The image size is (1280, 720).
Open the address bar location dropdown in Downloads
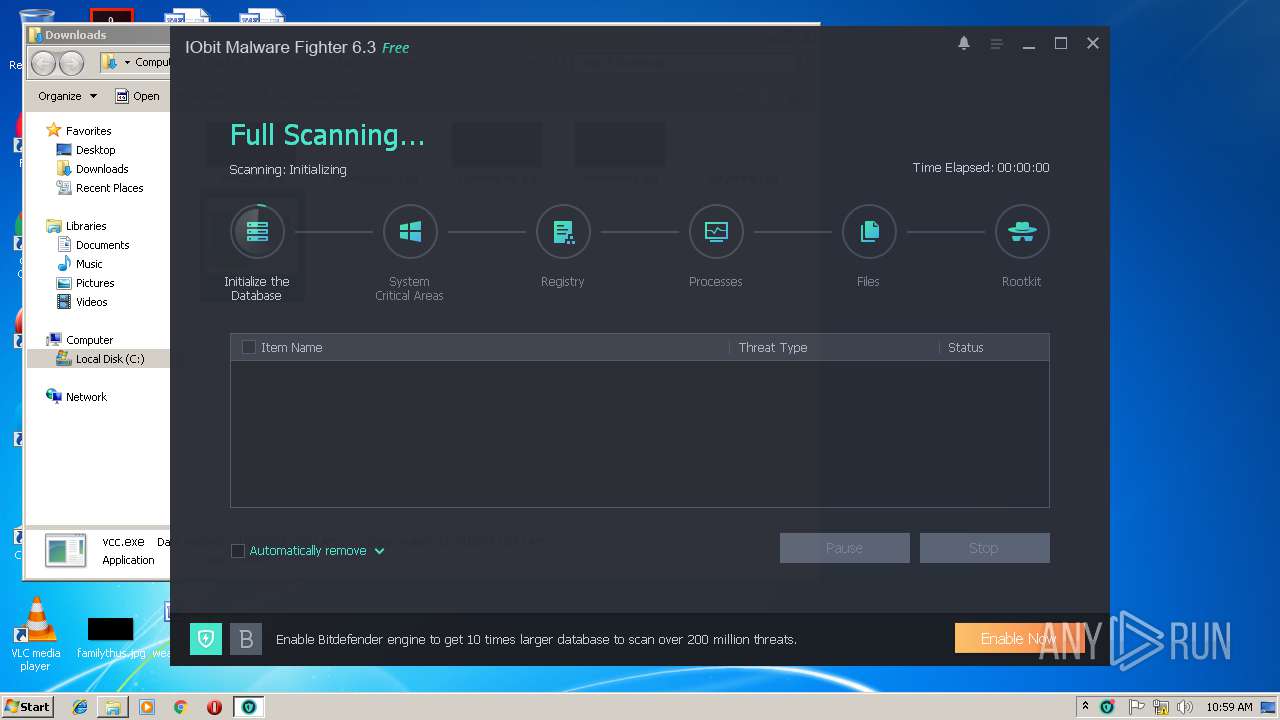click(x=127, y=62)
